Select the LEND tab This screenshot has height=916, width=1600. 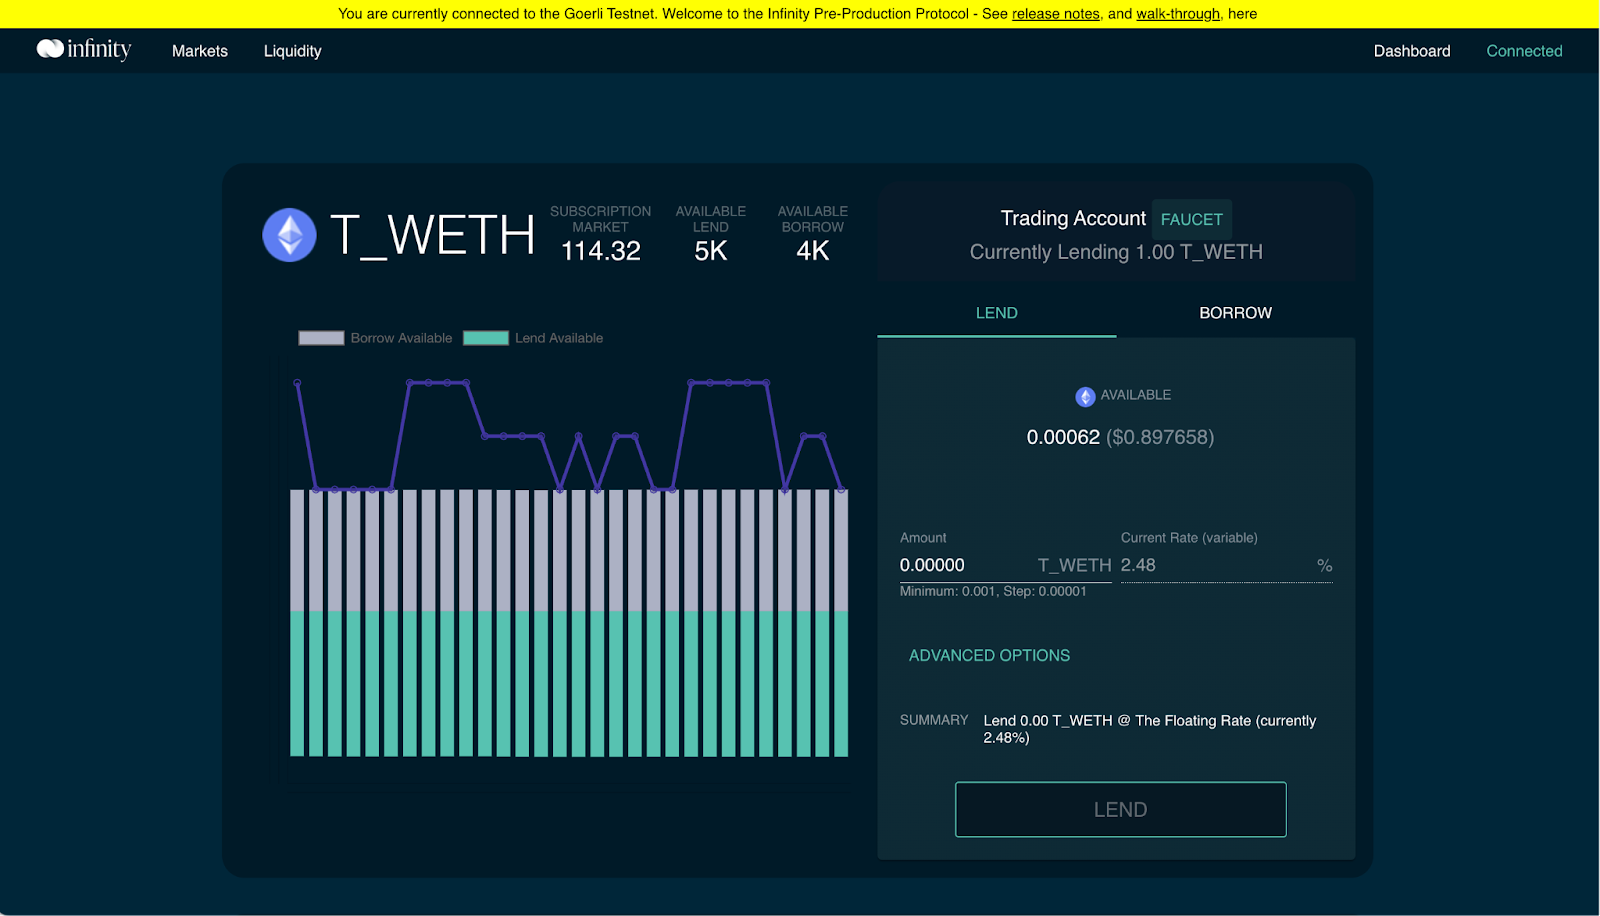pos(996,313)
